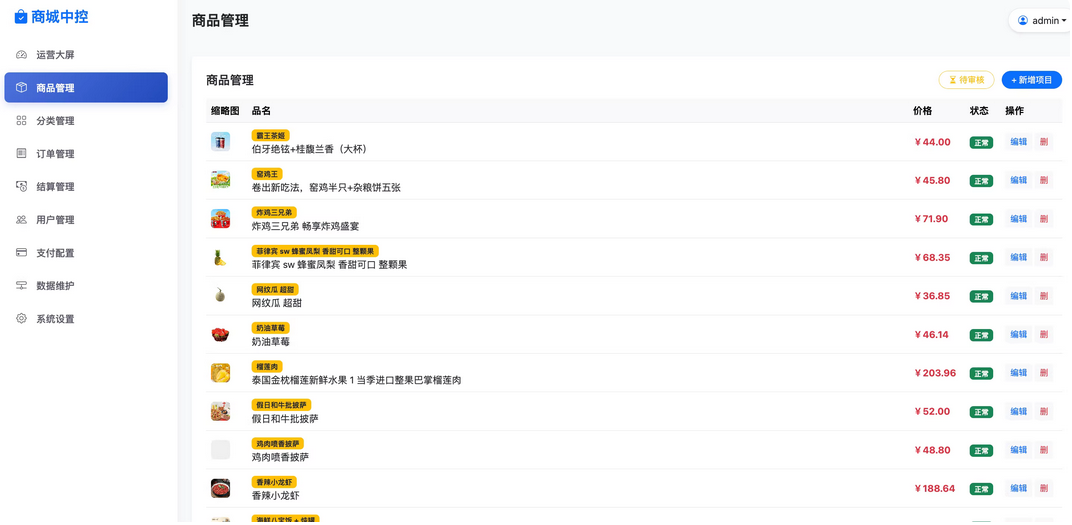Viewport: 1072px width, 525px height.
Task: Open the admin user dropdown
Action: (1041, 21)
